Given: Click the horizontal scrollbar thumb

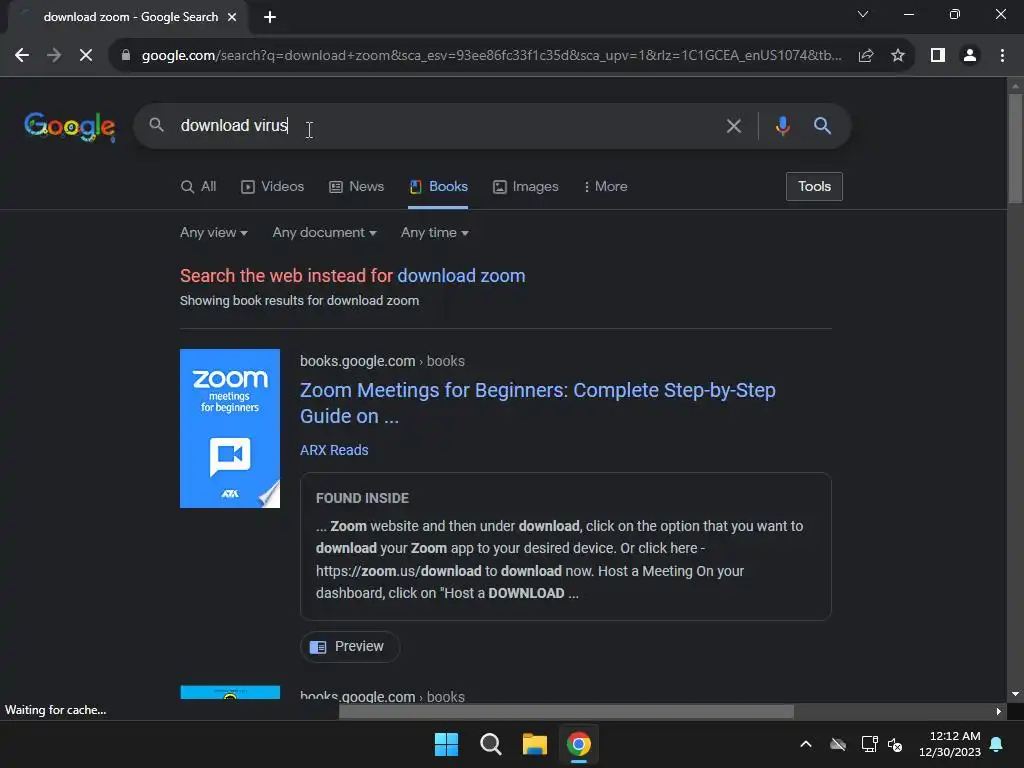Looking at the screenshot, I should 566,711.
